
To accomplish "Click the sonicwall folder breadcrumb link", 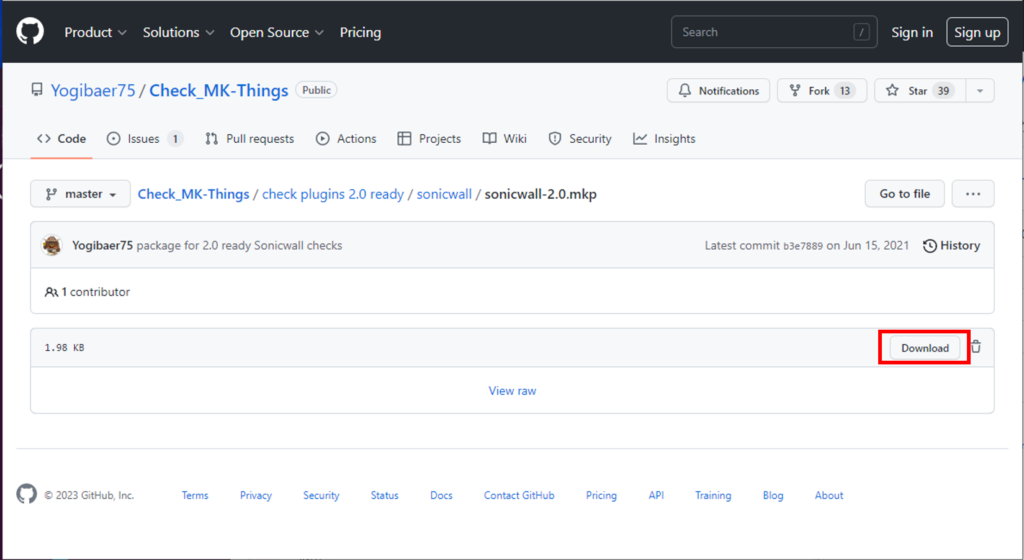I will tap(444, 194).
